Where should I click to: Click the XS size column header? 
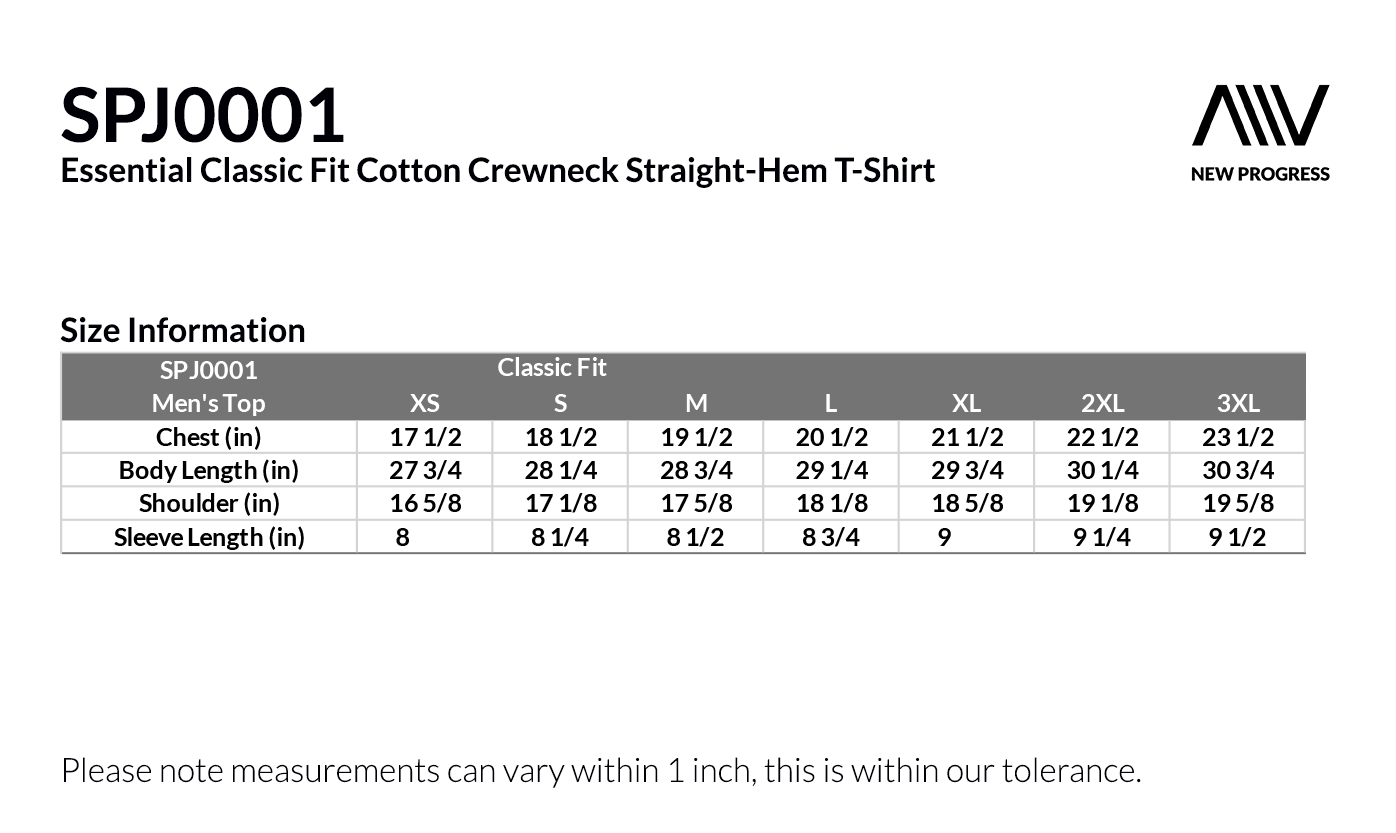point(425,403)
